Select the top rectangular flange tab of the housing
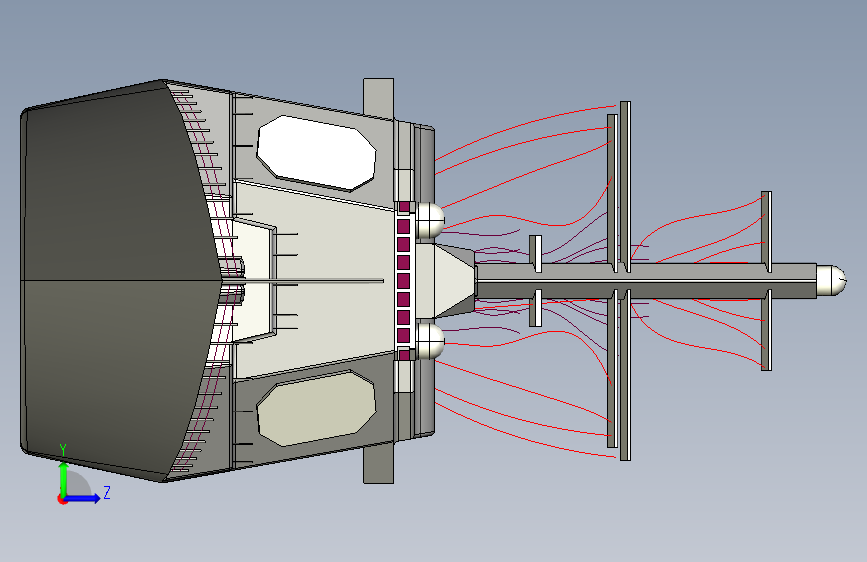This screenshot has height=562, width=867. pos(378,98)
